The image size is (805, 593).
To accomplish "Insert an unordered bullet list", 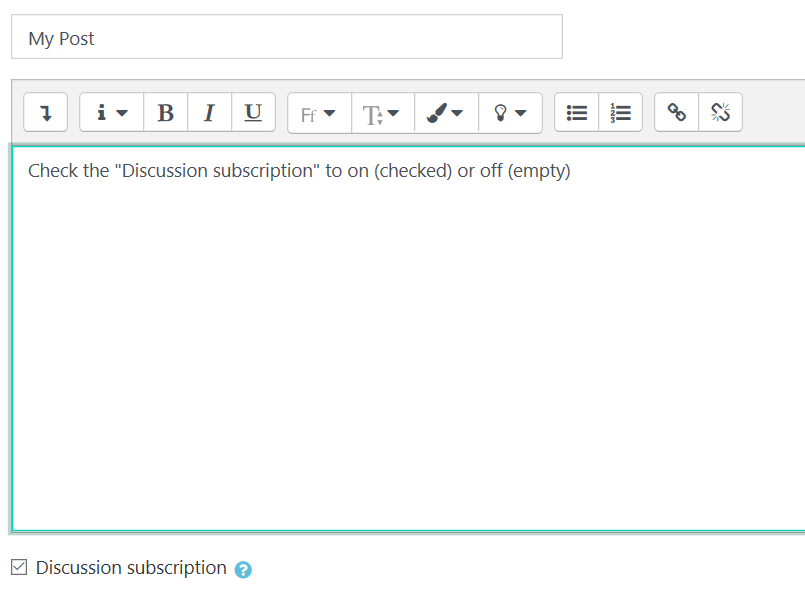I will pos(576,112).
